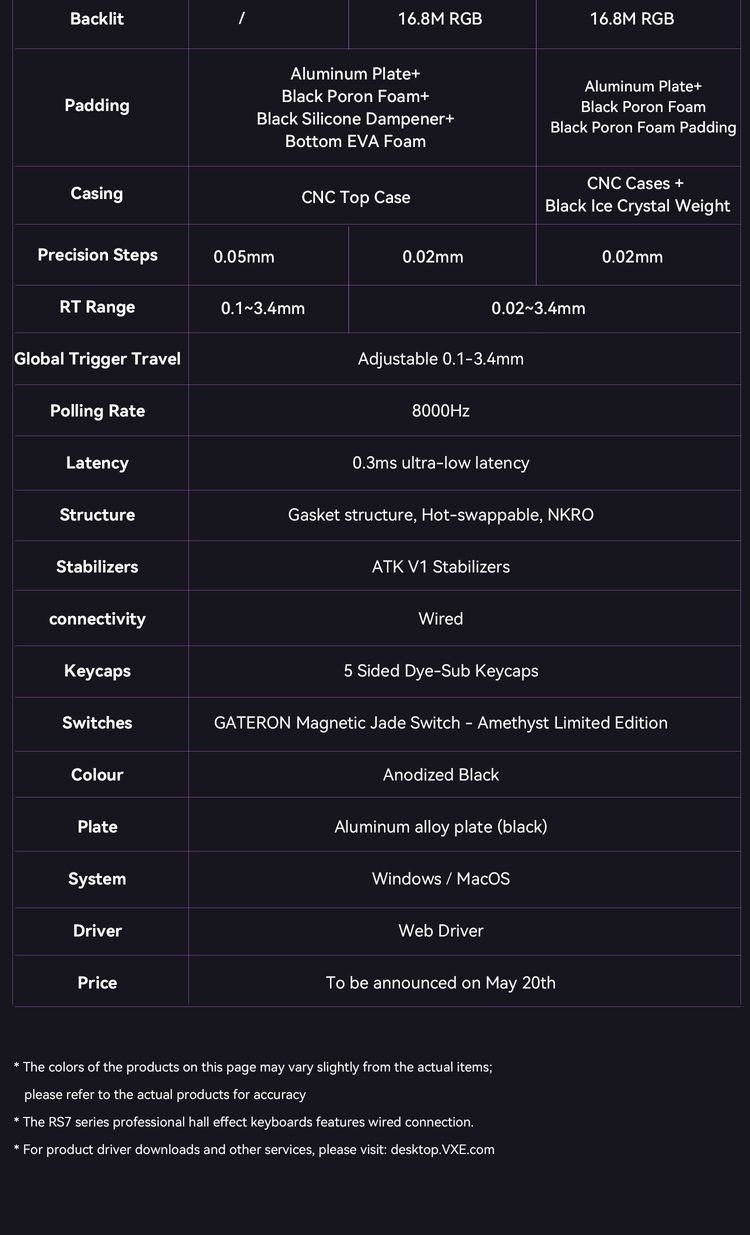
Task: Click the Web Driver cell
Action: coord(441,931)
